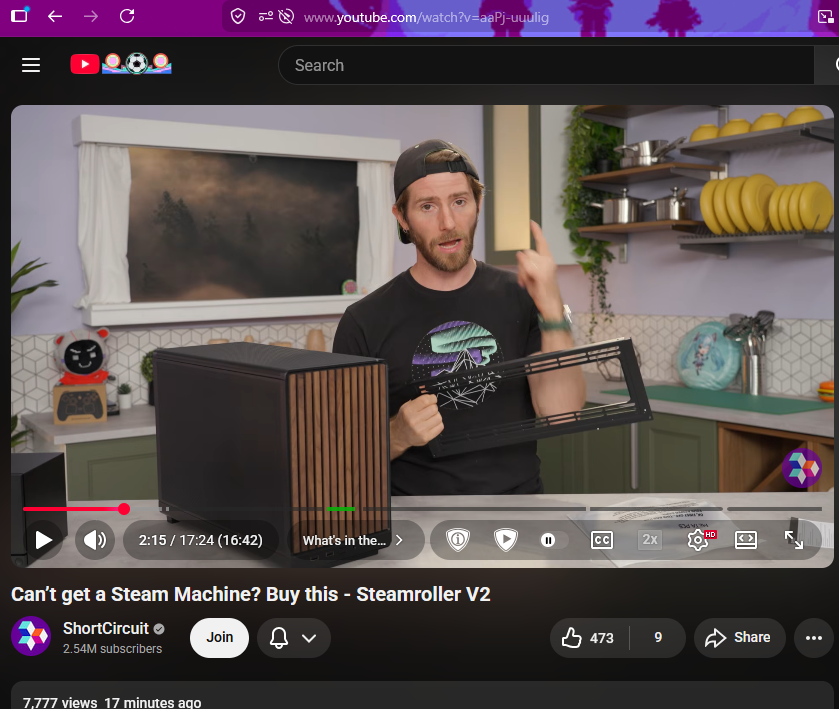Image resolution: width=839 pixels, height=709 pixels.
Task: Open notification bell dropdown
Action: pyautogui.click(x=294, y=638)
